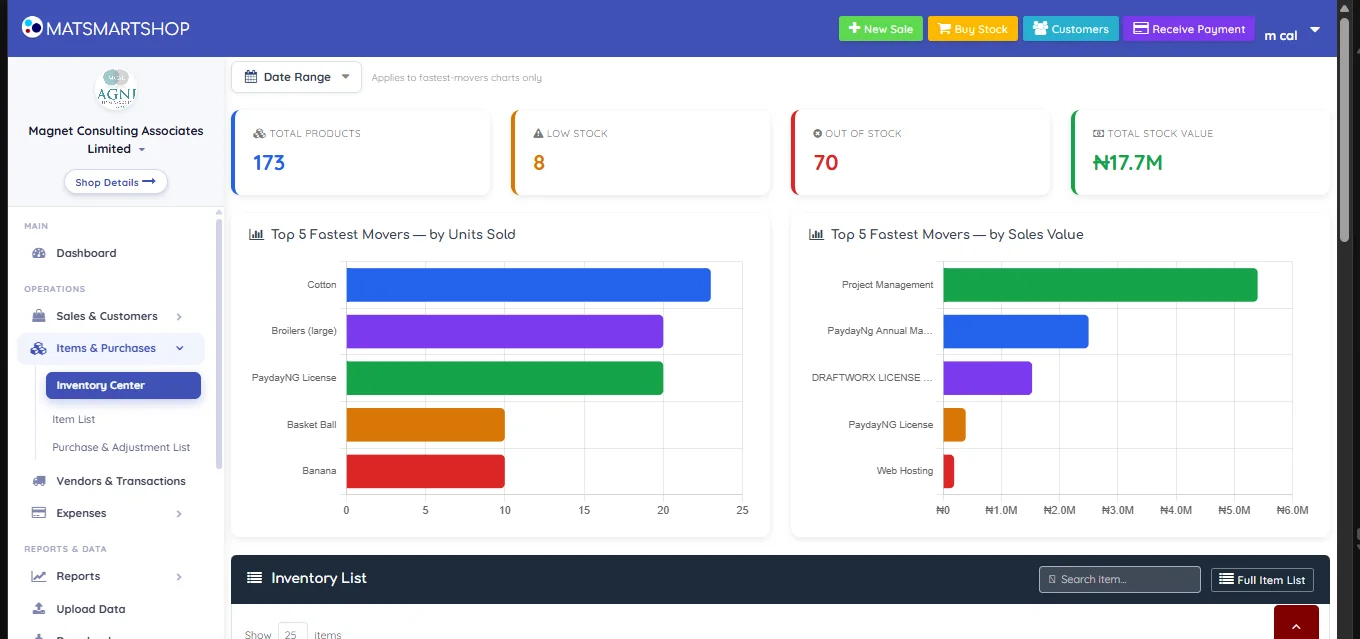Click the Total Stock Value ₦17.7M
Image resolution: width=1360 pixels, height=639 pixels.
pyautogui.click(x=1128, y=162)
